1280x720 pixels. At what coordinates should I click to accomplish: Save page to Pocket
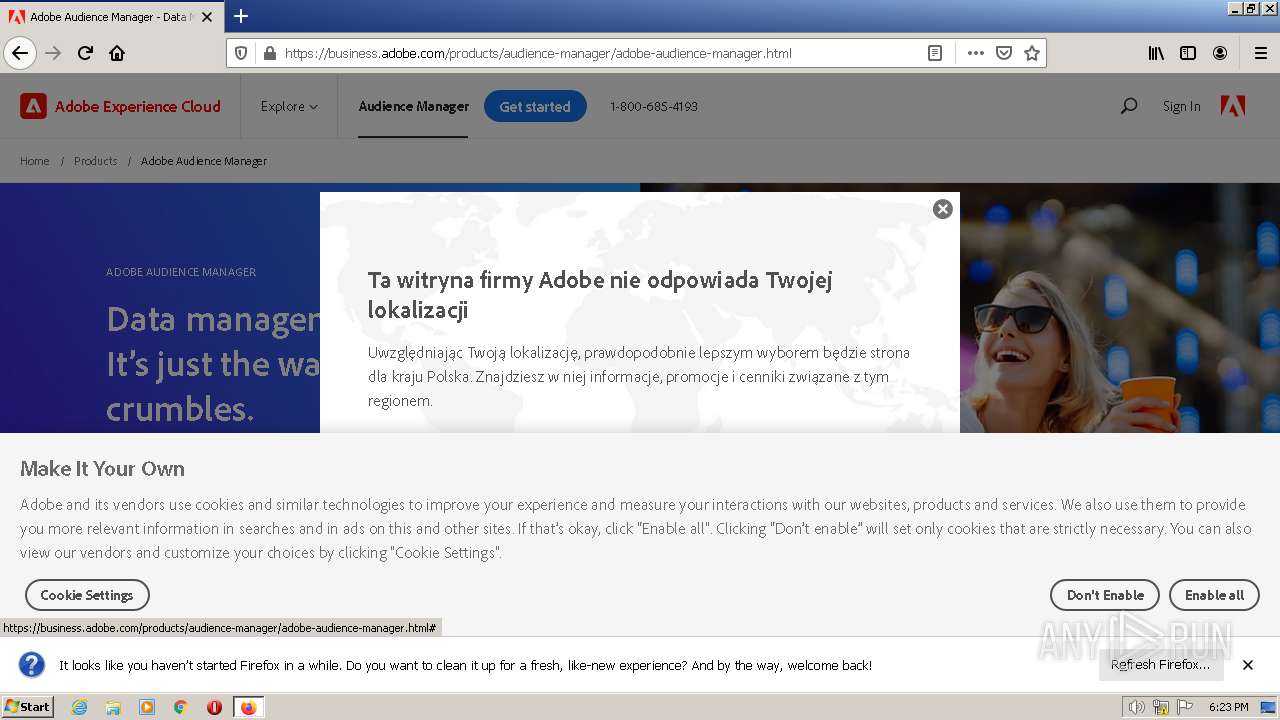[x=1004, y=53]
